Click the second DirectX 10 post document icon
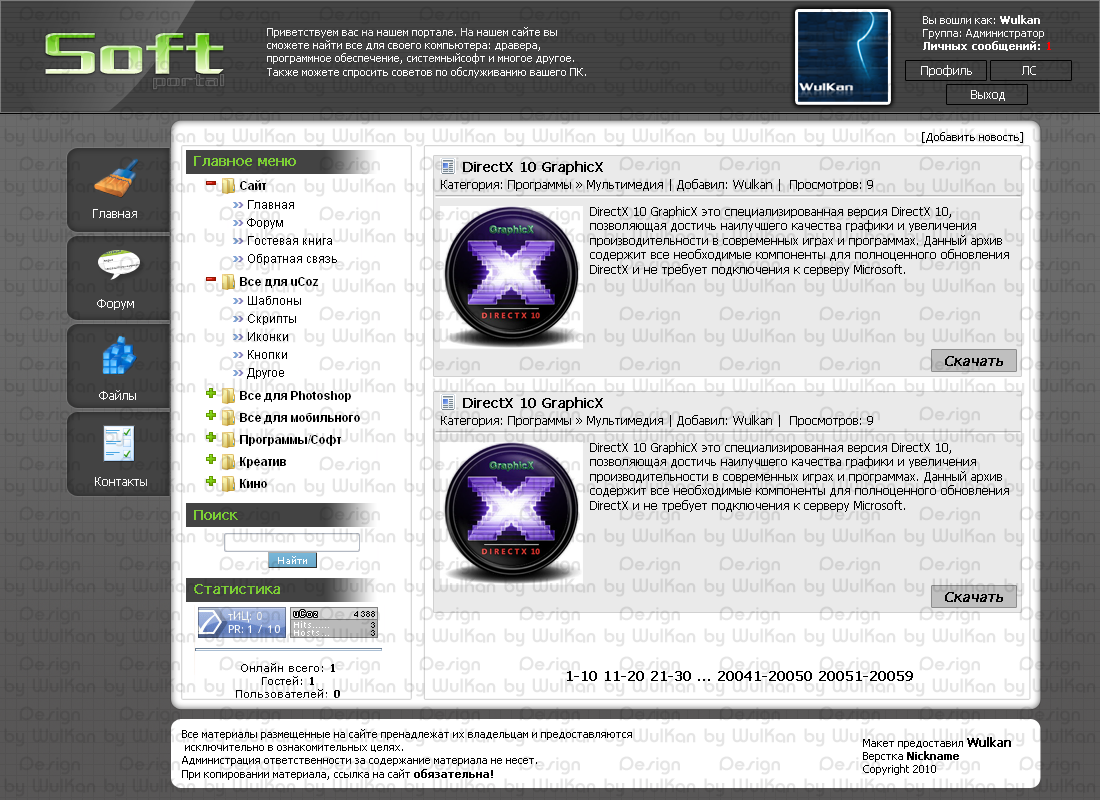The height and width of the screenshot is (800, 1100). click(x=448, y=403)
